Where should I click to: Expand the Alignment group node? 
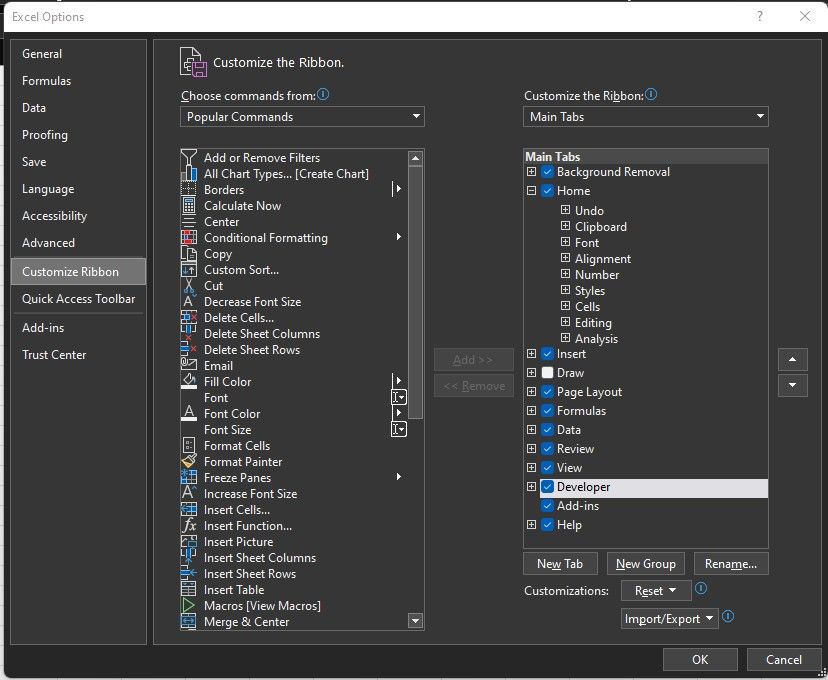[x=565, y=258]
